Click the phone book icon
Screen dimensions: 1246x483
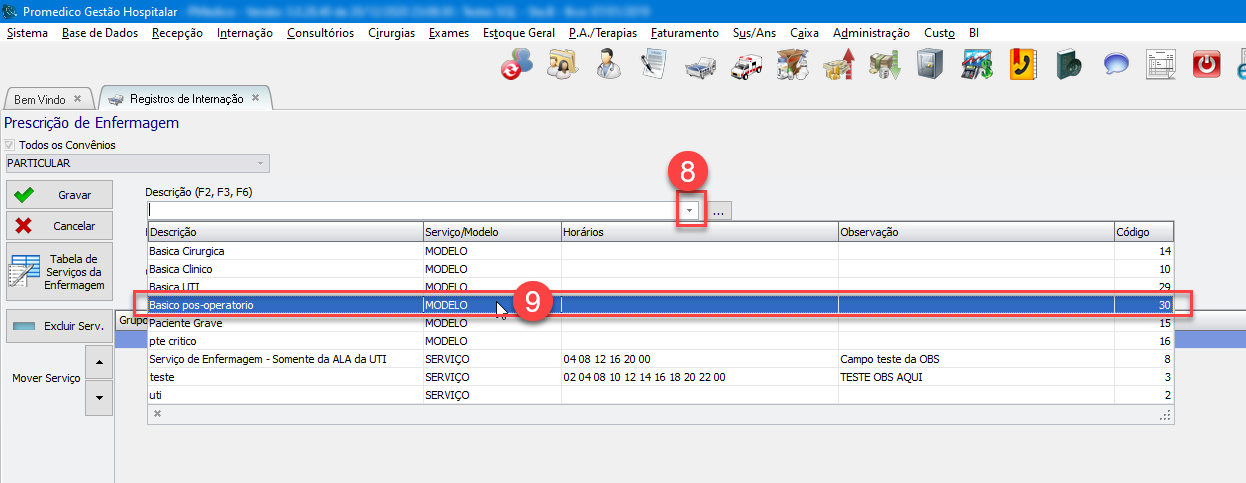coord(1022,65)
